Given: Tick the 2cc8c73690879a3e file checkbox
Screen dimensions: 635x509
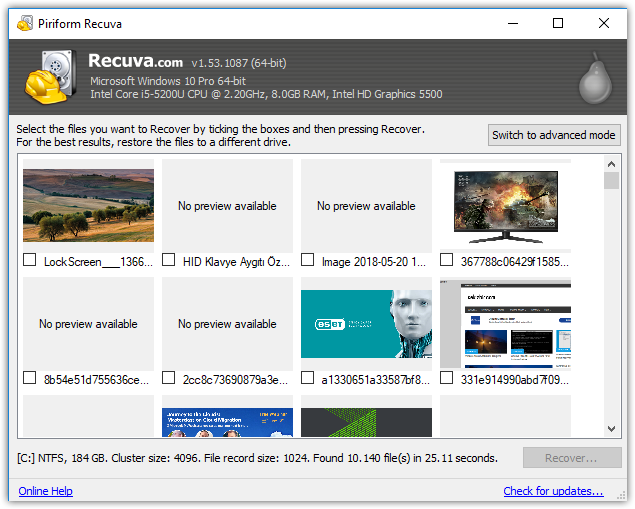Looking at the screenshot, I should tap(168, 378).
